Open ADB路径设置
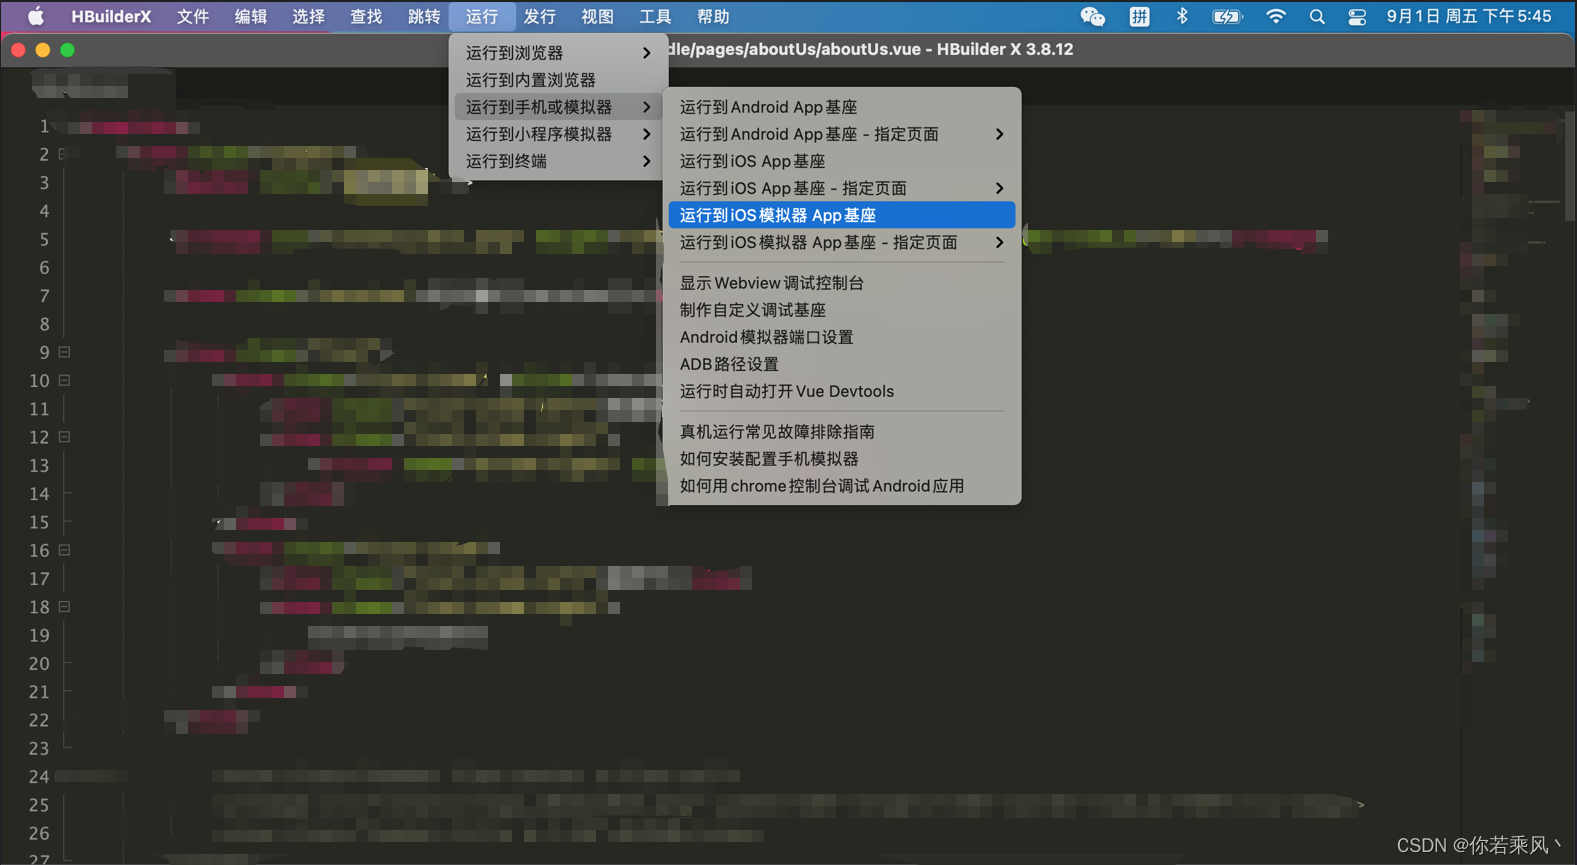1577x865 pixels. coord(842,364)
